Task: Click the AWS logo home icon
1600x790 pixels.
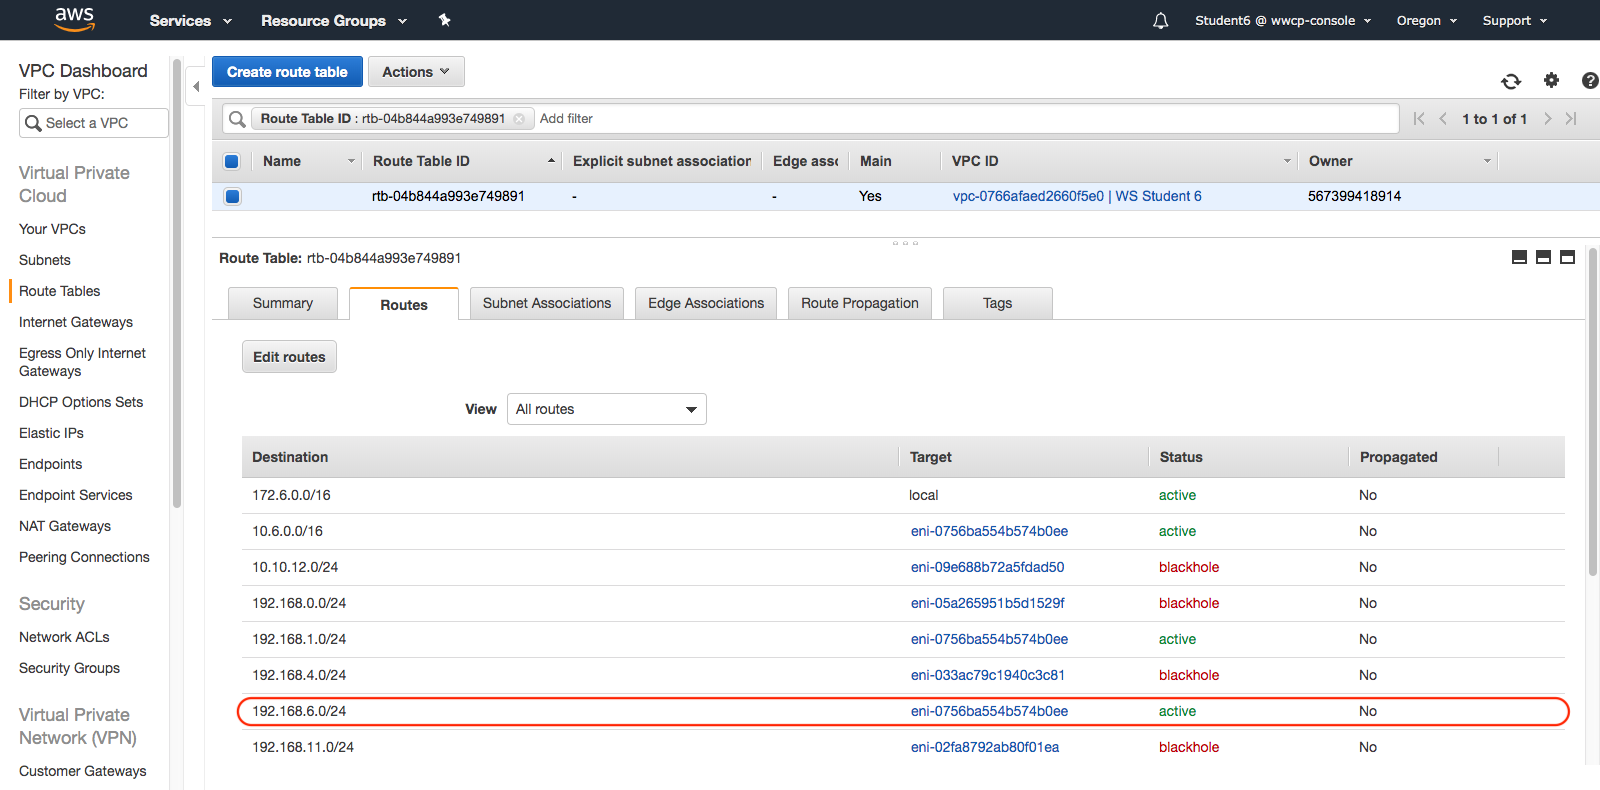Action: click(x=74, y=19)
